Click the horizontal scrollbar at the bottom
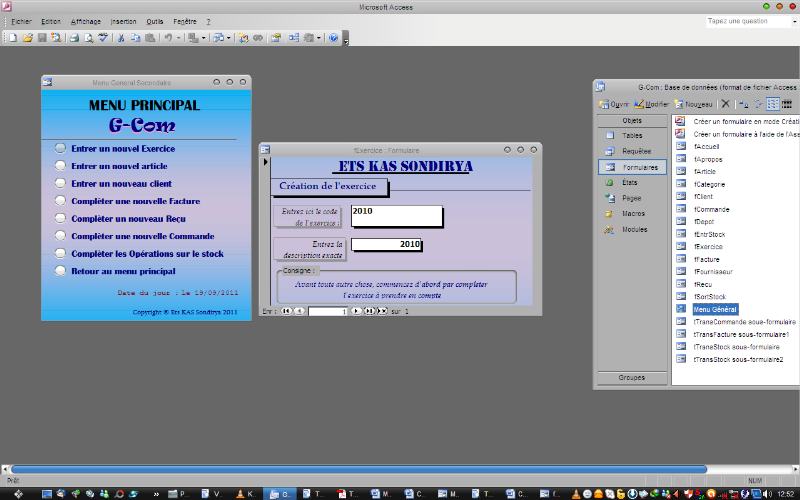The image size is (800, 500). point(360,468)
